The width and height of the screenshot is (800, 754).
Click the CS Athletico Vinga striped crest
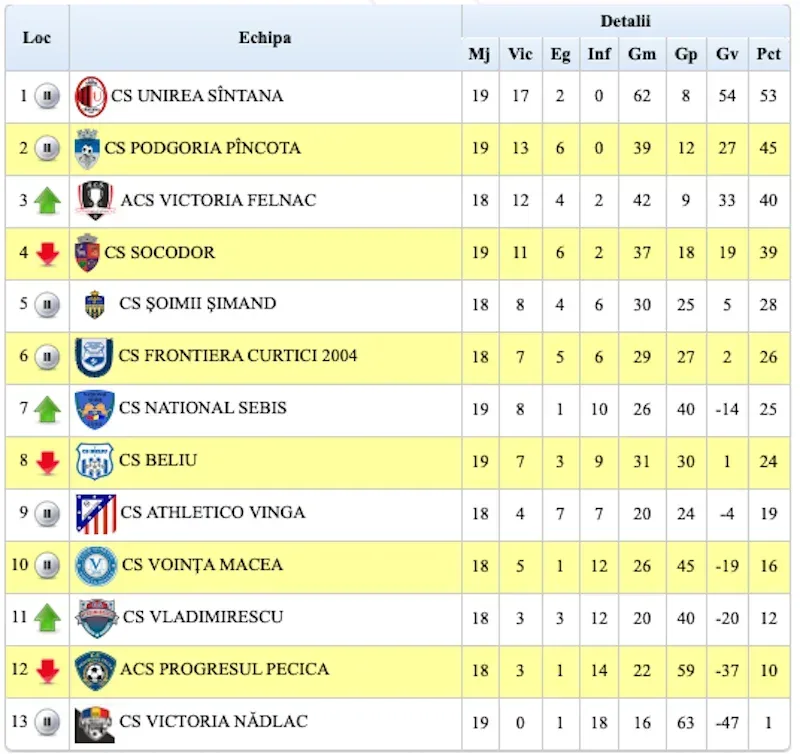click(95, 514)
